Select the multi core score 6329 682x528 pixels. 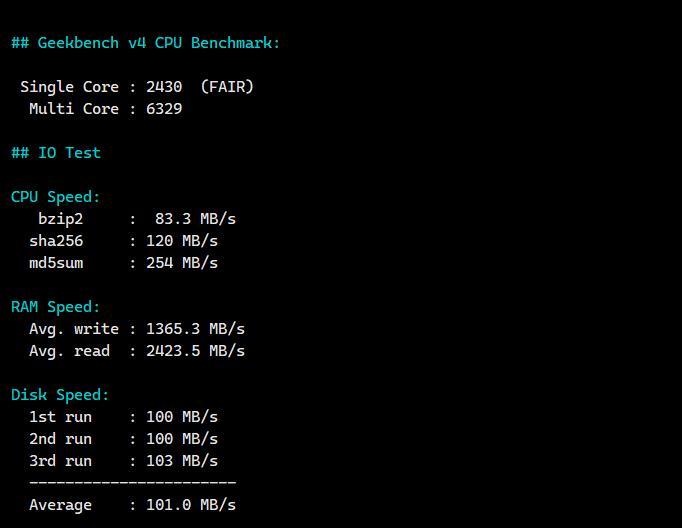164,109
